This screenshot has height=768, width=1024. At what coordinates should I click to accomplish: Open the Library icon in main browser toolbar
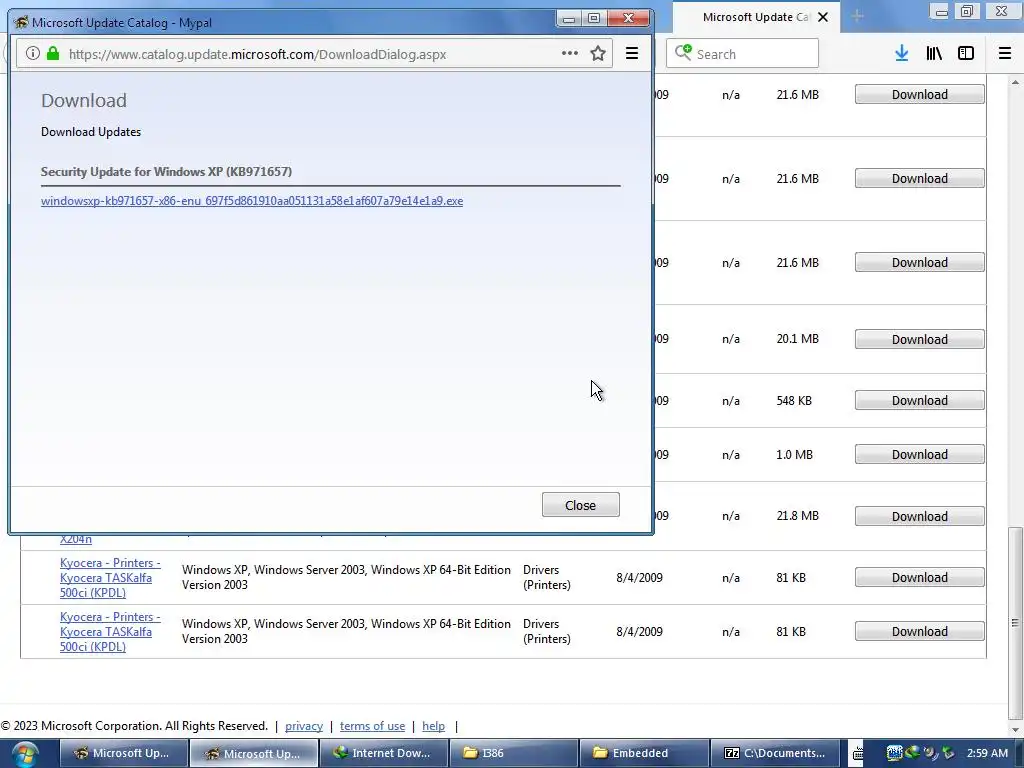pos(934,54)
